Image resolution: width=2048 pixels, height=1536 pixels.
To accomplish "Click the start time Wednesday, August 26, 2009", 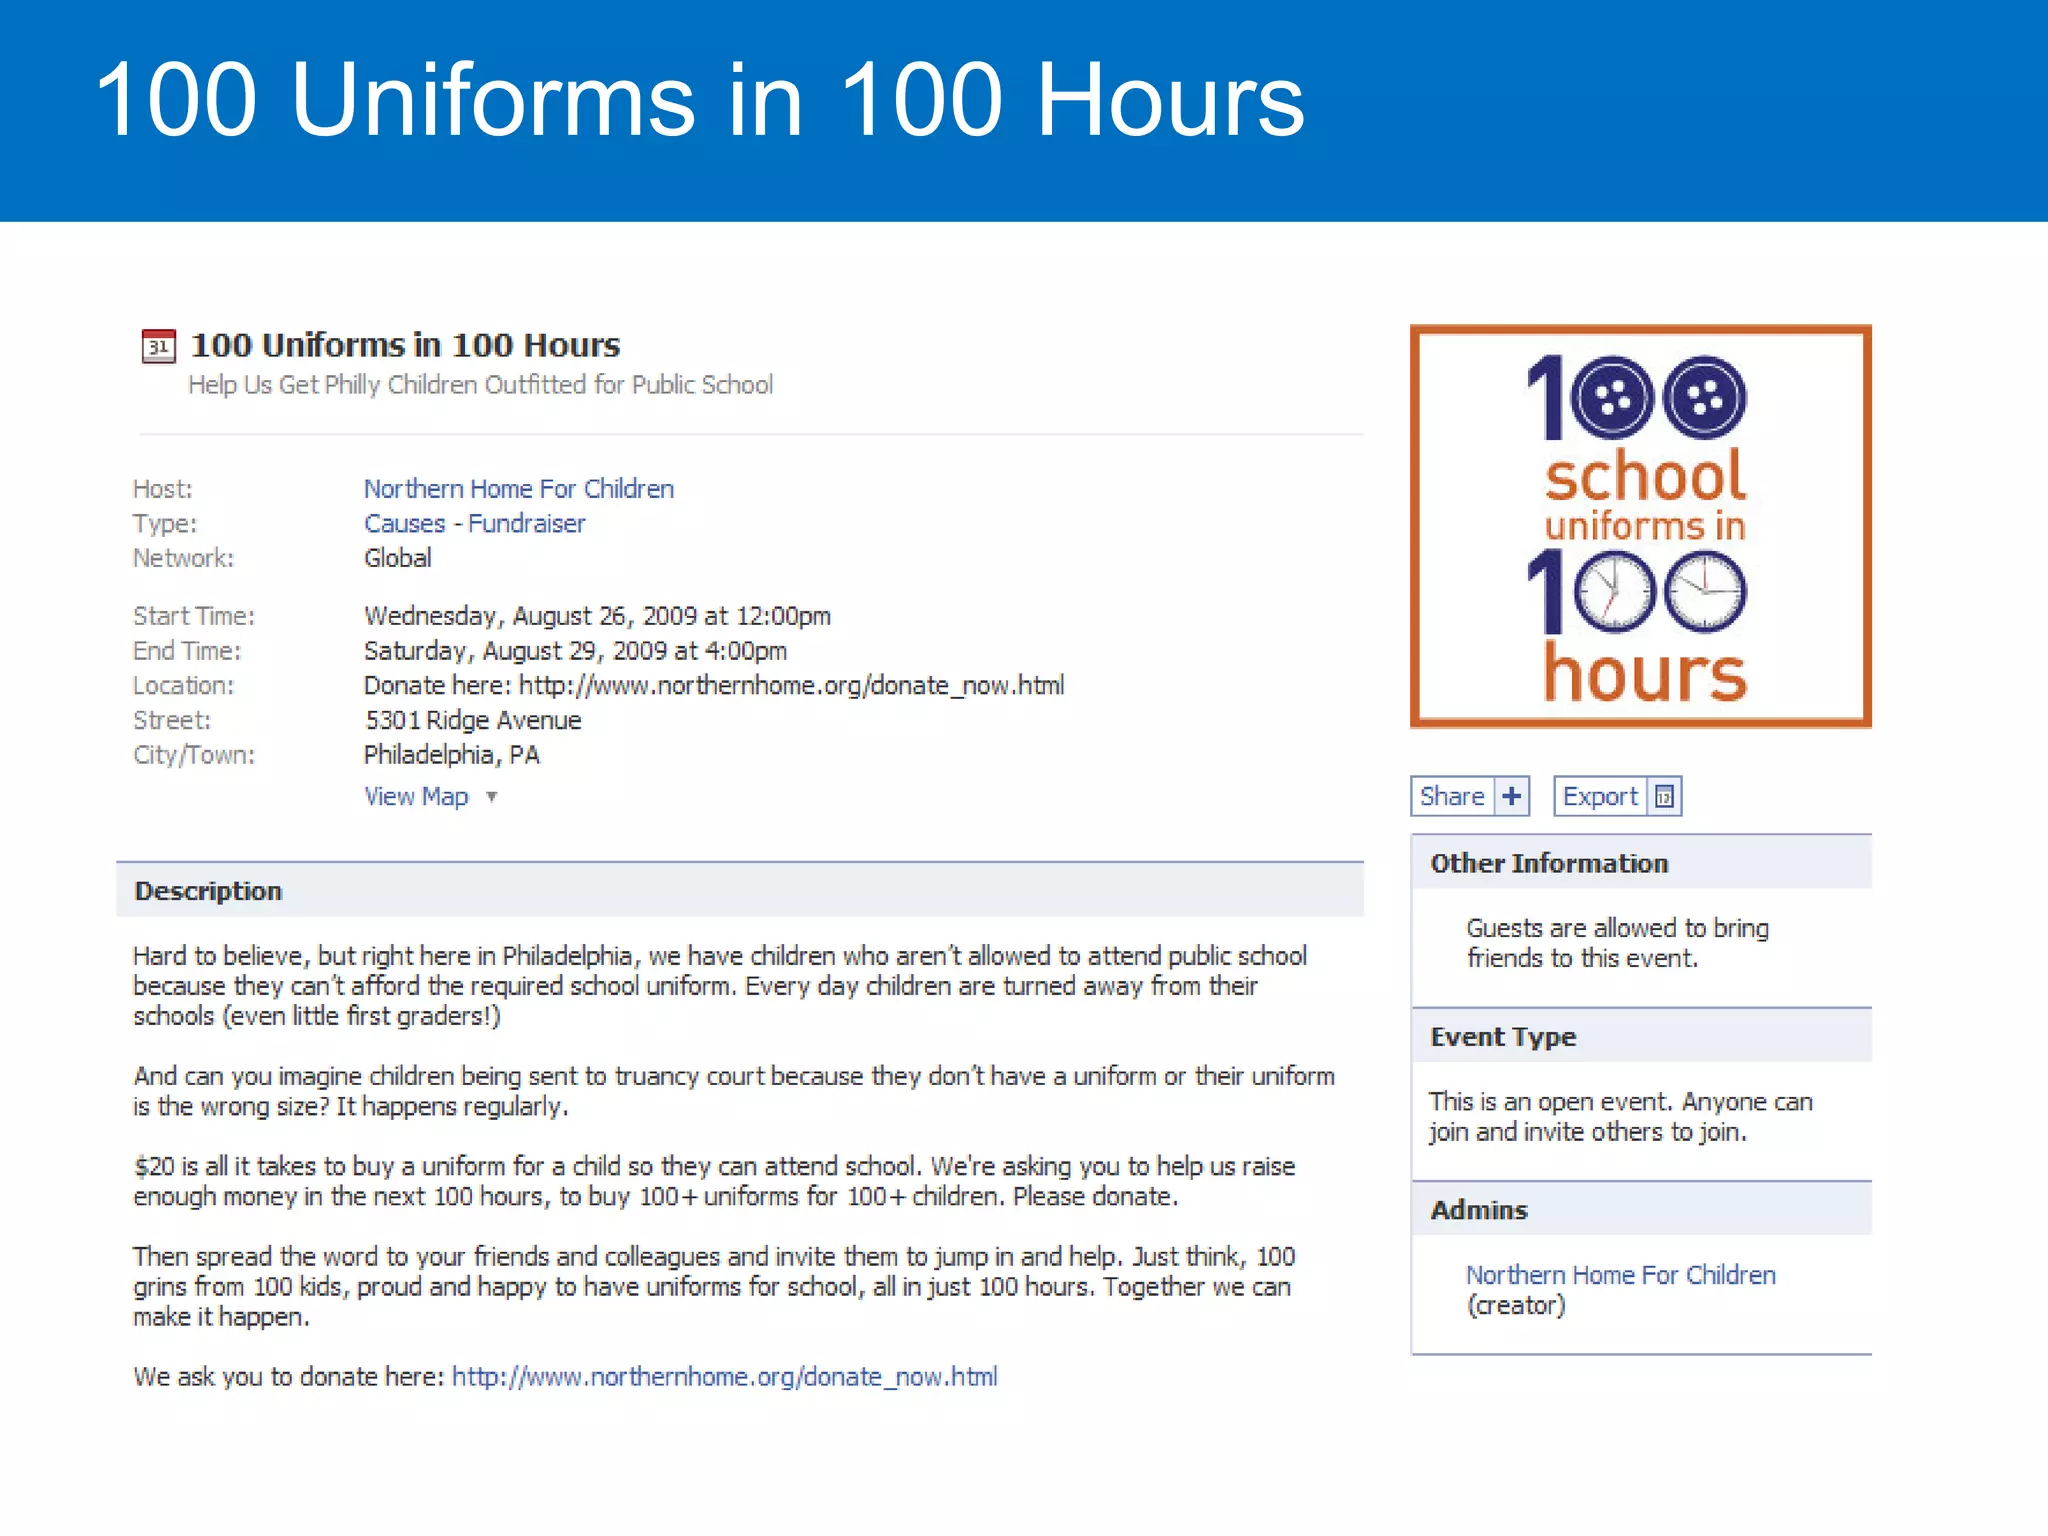I will coord(597,616).
